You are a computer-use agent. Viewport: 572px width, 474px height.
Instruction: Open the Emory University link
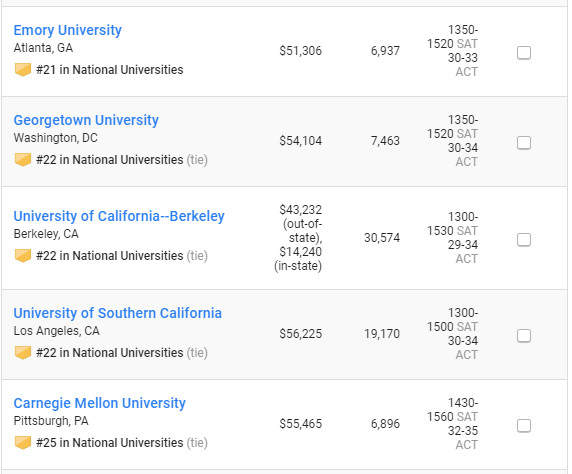coord(67,30)
